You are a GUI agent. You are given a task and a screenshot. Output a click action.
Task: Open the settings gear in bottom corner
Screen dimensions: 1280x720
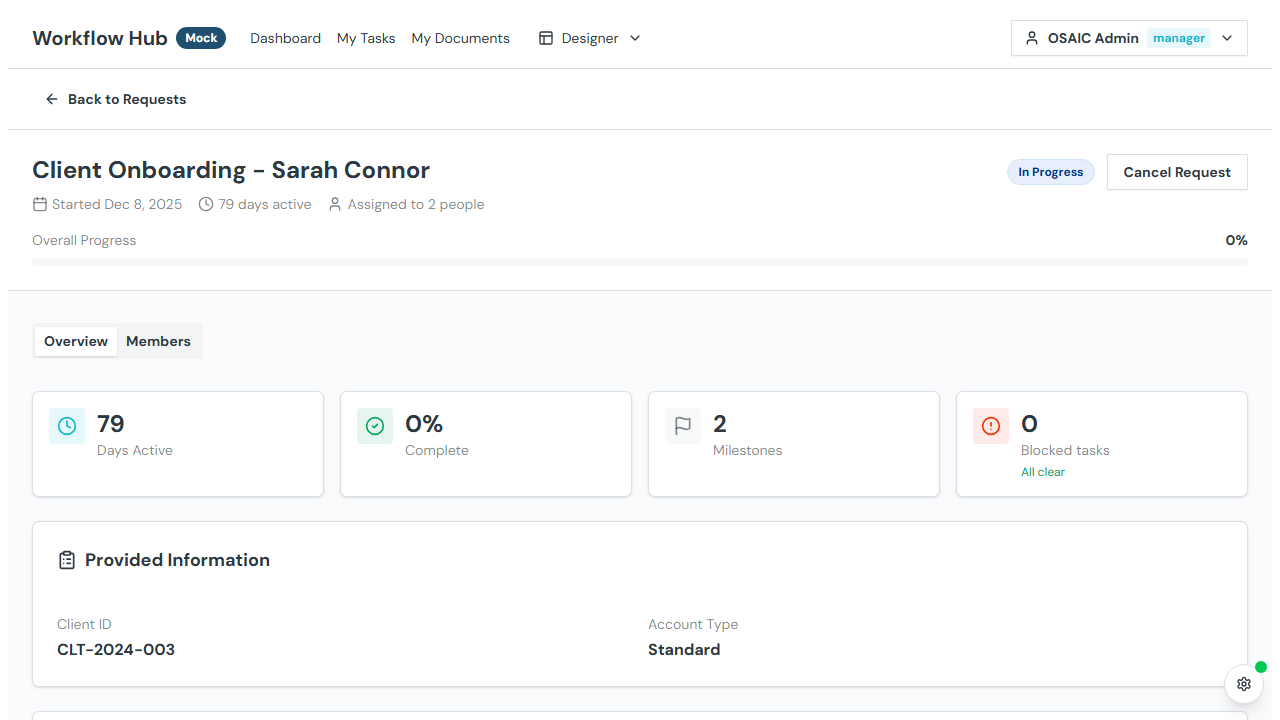coord(1243,684)
